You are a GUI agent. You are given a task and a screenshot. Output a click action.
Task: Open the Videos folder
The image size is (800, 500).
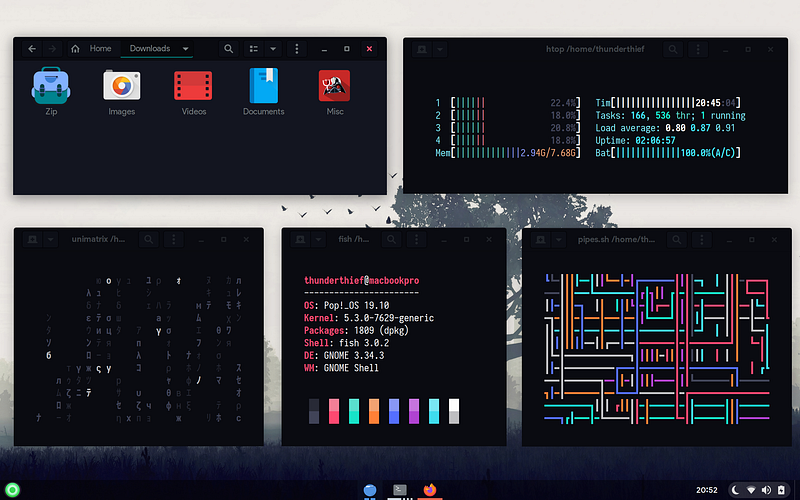[193, 87]
